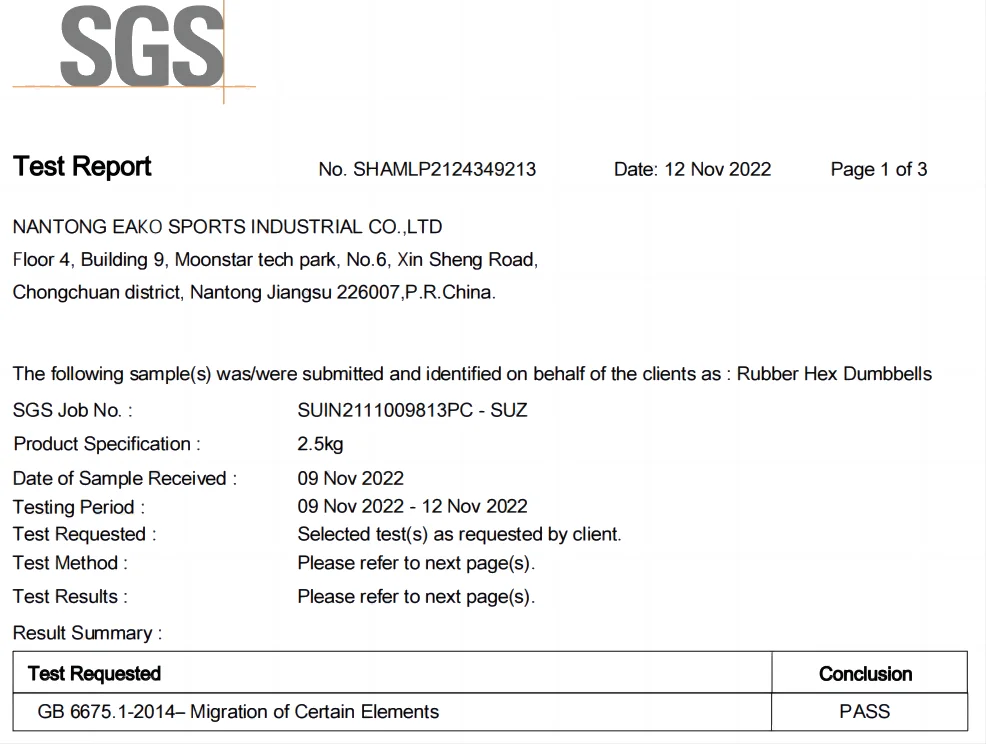Click Selected test(s) as requested by client

click(459, 534)
